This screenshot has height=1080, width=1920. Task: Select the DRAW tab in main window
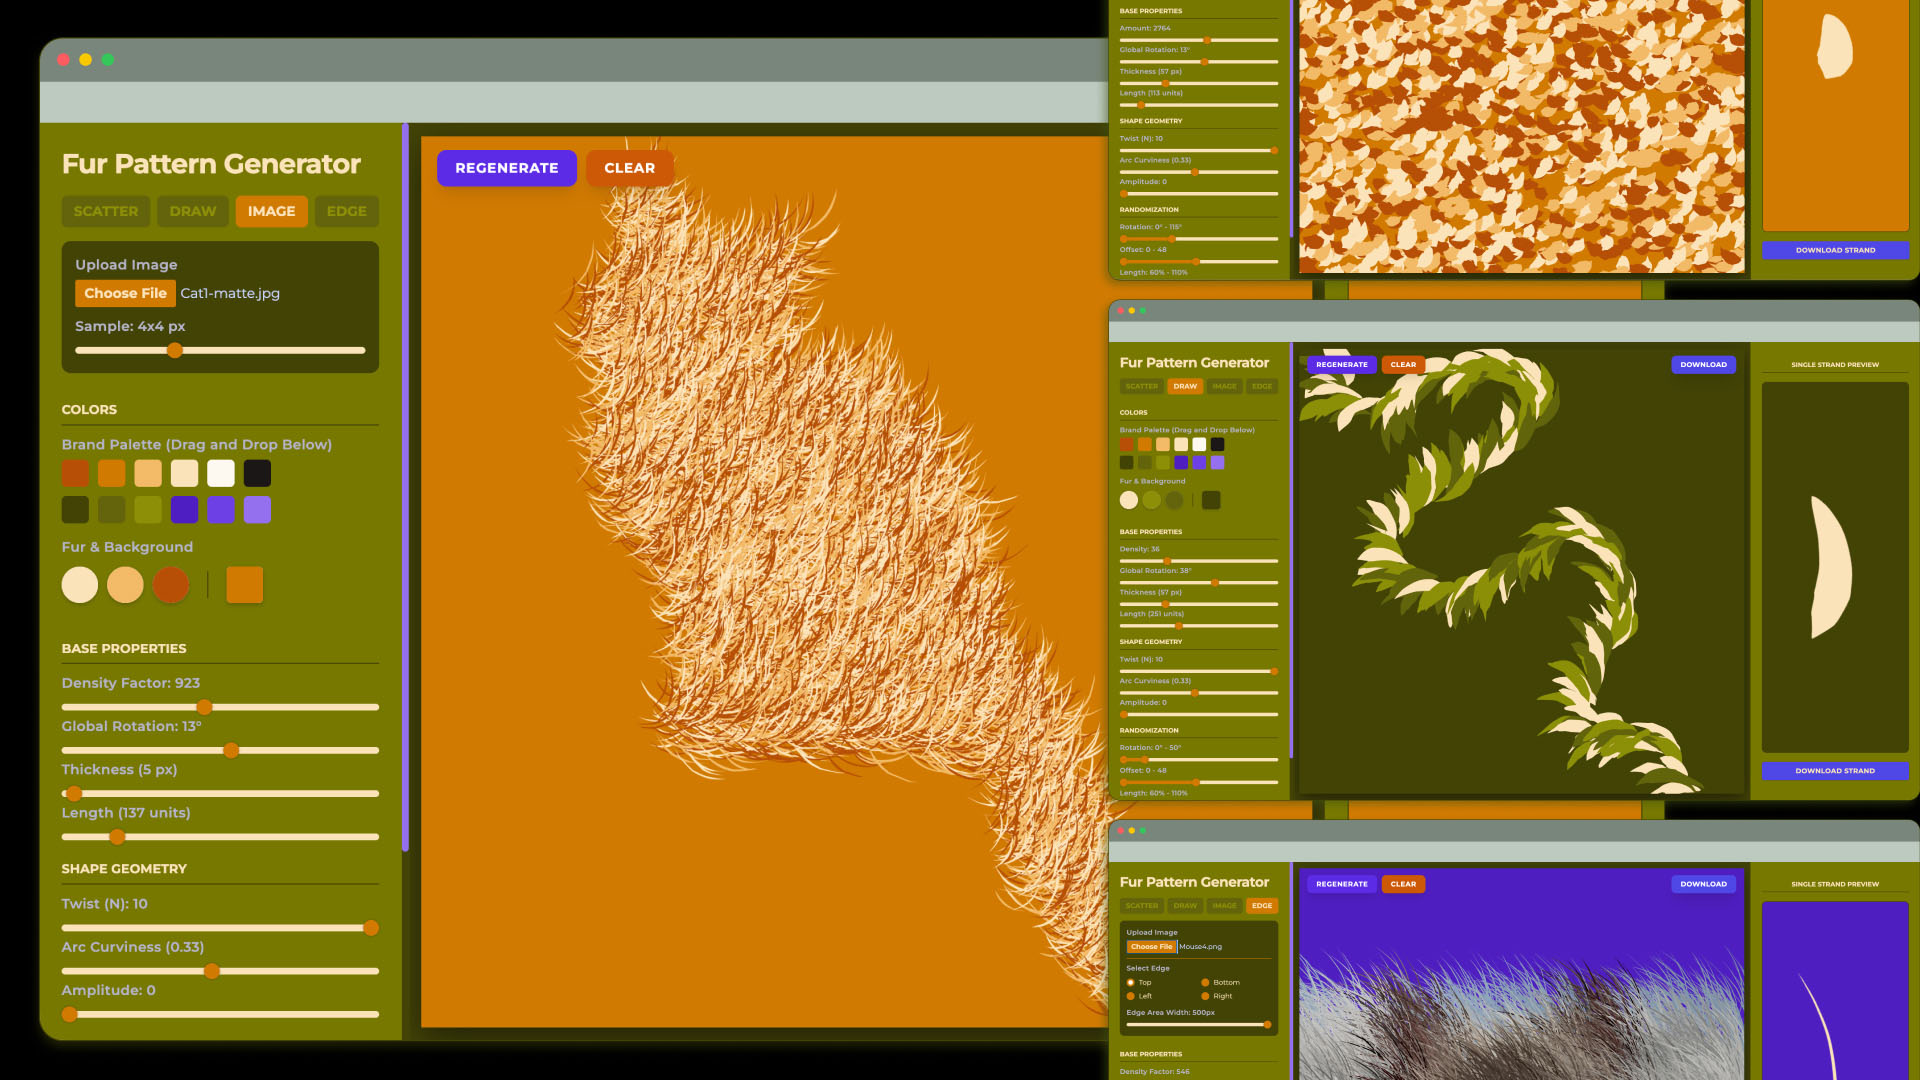pyautogui.click(x=193, y=211)
